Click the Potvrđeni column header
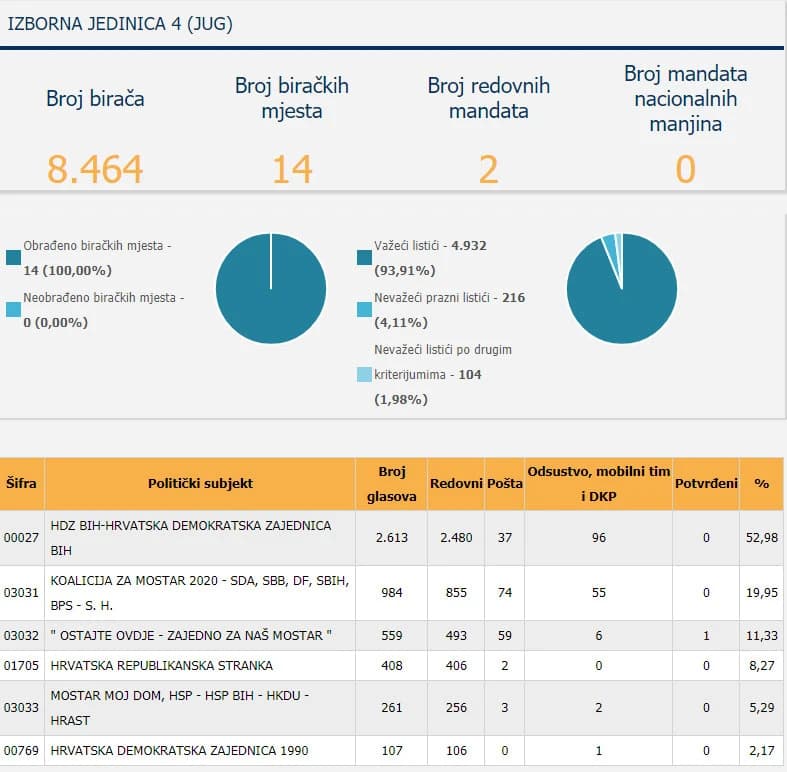787x772 pixels. [706, 483]
